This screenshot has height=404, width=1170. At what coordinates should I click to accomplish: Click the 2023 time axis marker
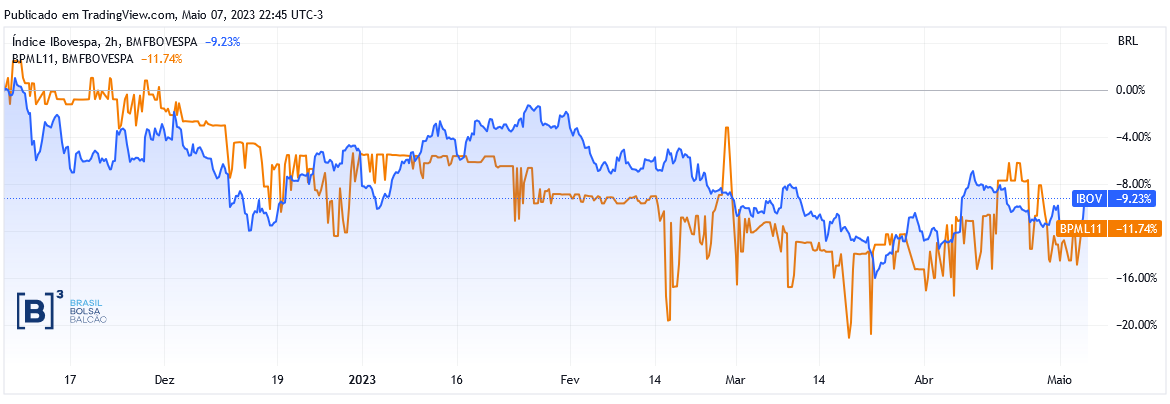363,379
